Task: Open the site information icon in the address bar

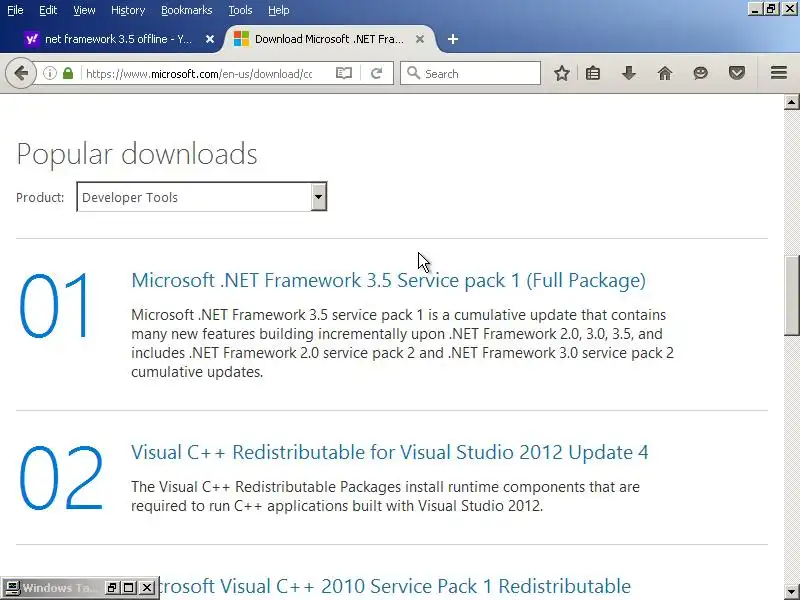Action: (49, 73)
